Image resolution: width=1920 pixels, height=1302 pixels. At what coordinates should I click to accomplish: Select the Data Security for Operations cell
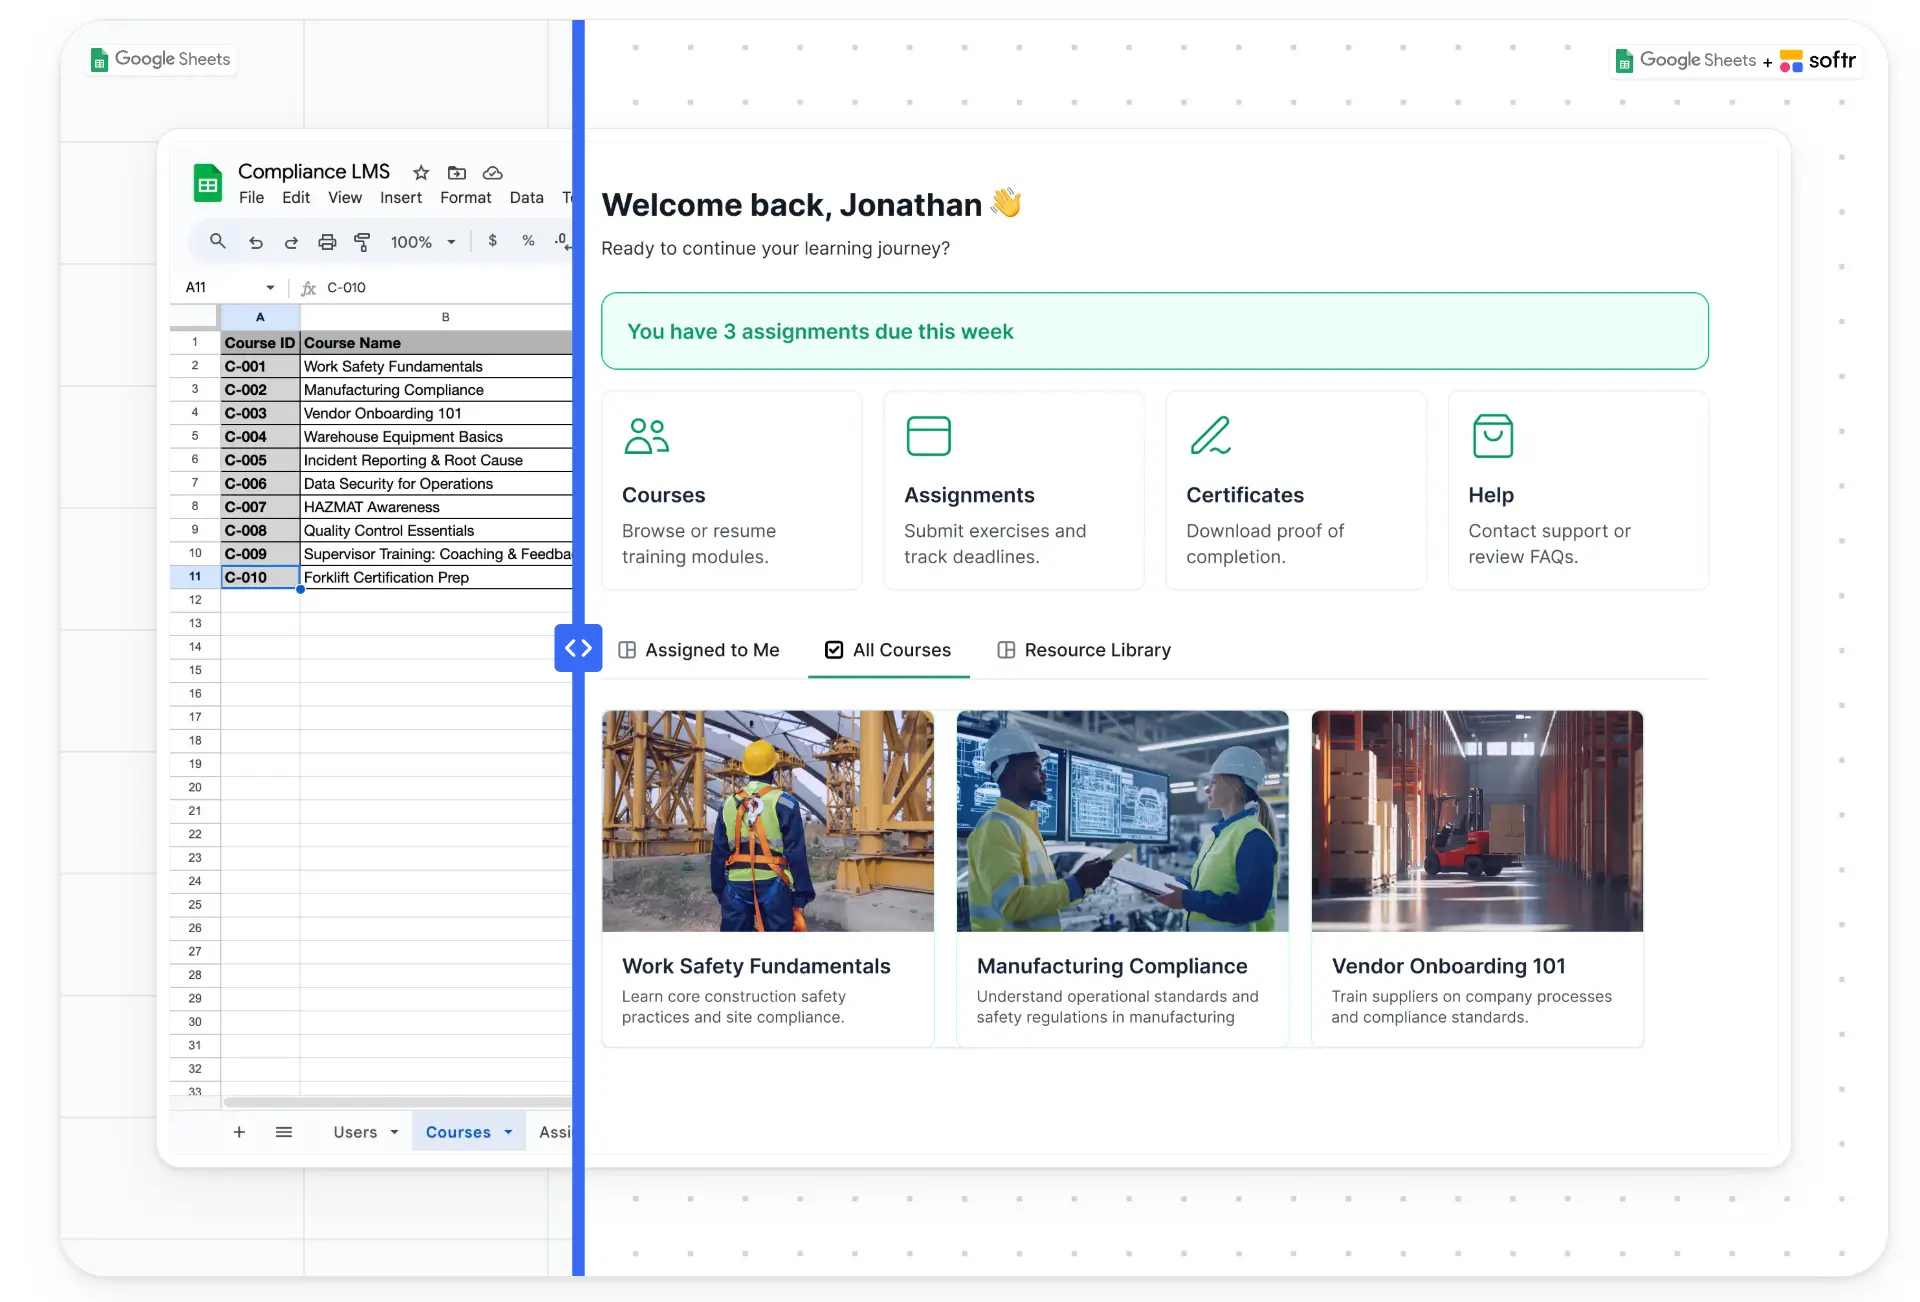click(x=436, y=483)
